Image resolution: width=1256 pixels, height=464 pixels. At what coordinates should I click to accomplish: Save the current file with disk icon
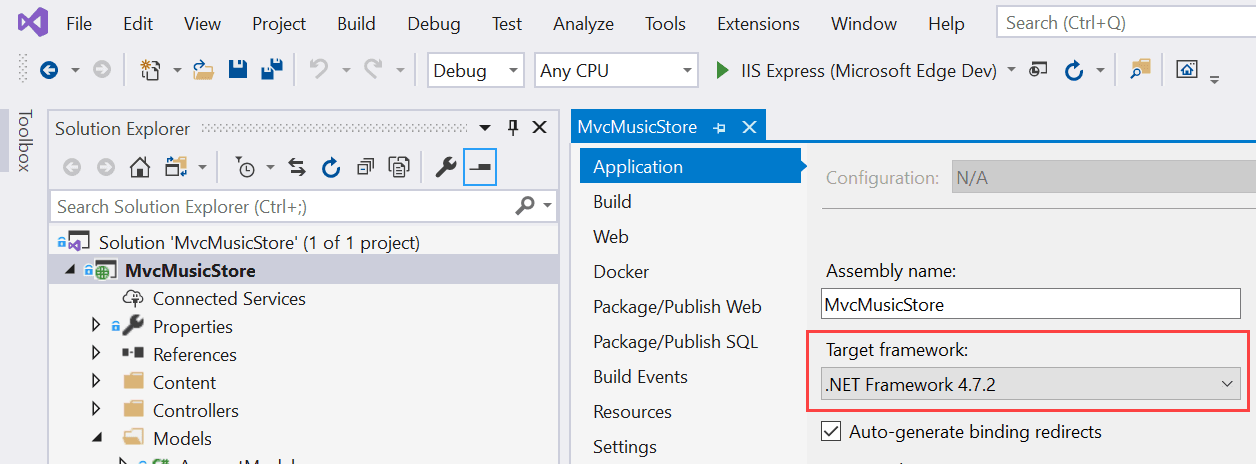[x=238, y=70]
